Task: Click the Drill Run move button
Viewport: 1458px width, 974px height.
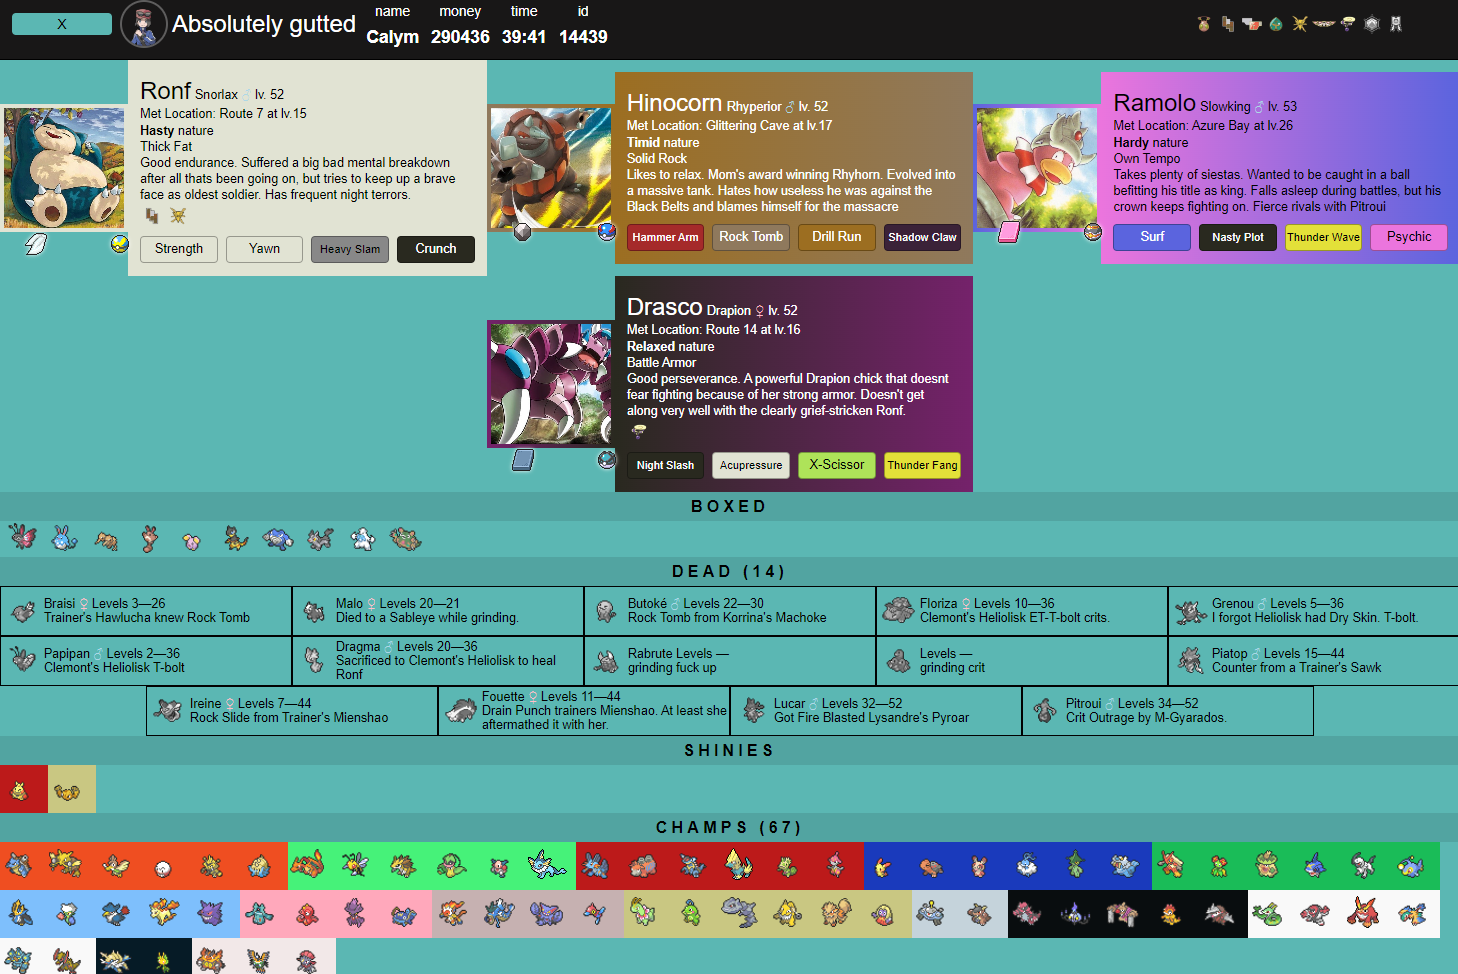Action: point(837,237)
